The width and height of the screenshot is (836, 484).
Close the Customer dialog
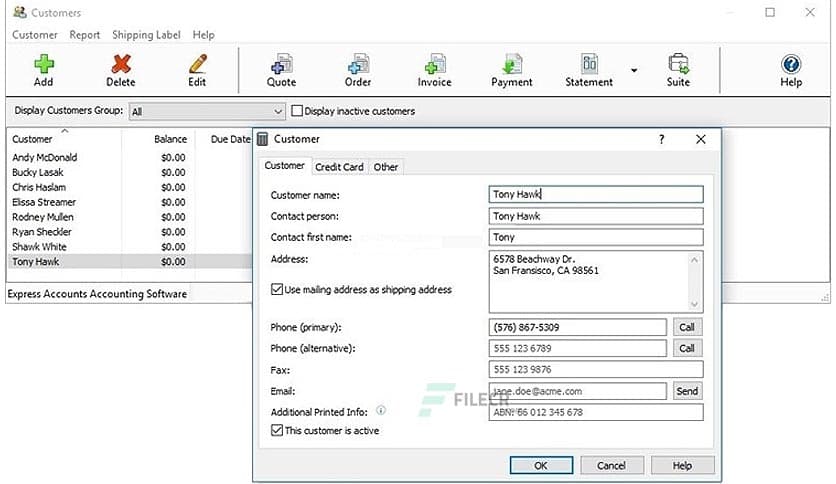[x=701, y=139]
